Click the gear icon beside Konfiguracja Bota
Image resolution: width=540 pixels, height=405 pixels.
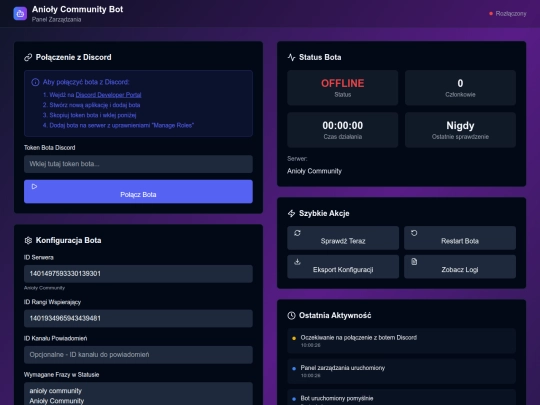click(28, 240)
